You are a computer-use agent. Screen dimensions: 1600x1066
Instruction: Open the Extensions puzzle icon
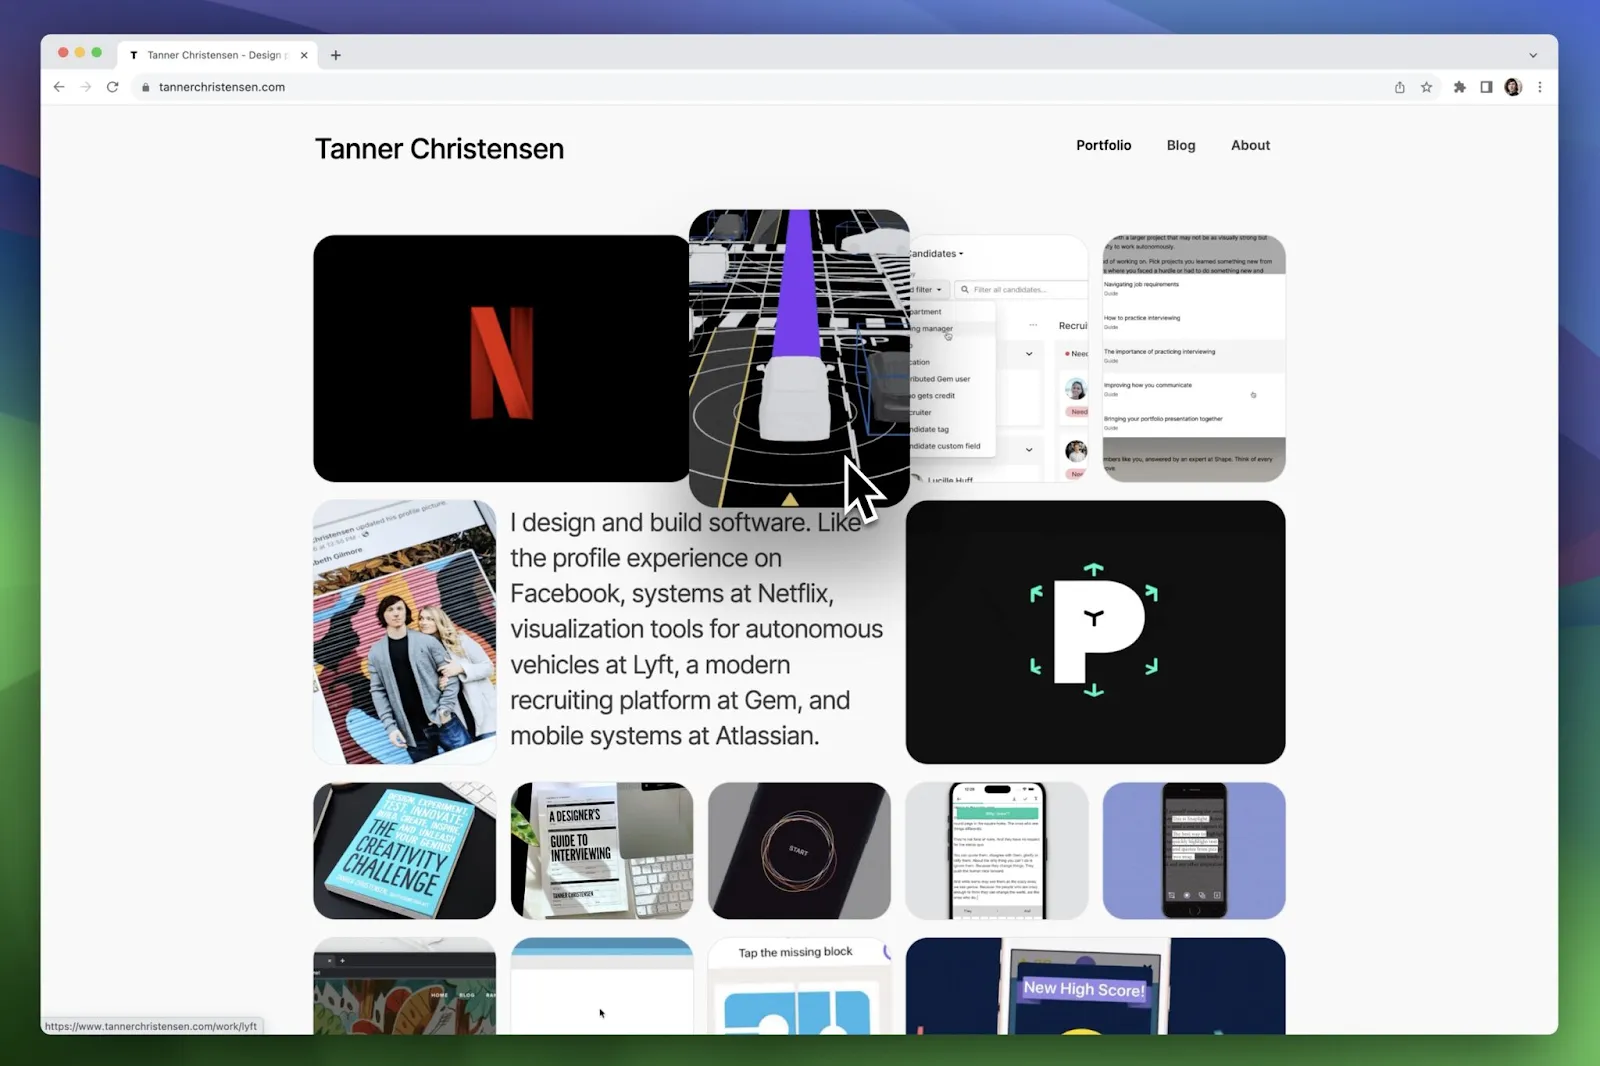click(x=1460, y=87)
